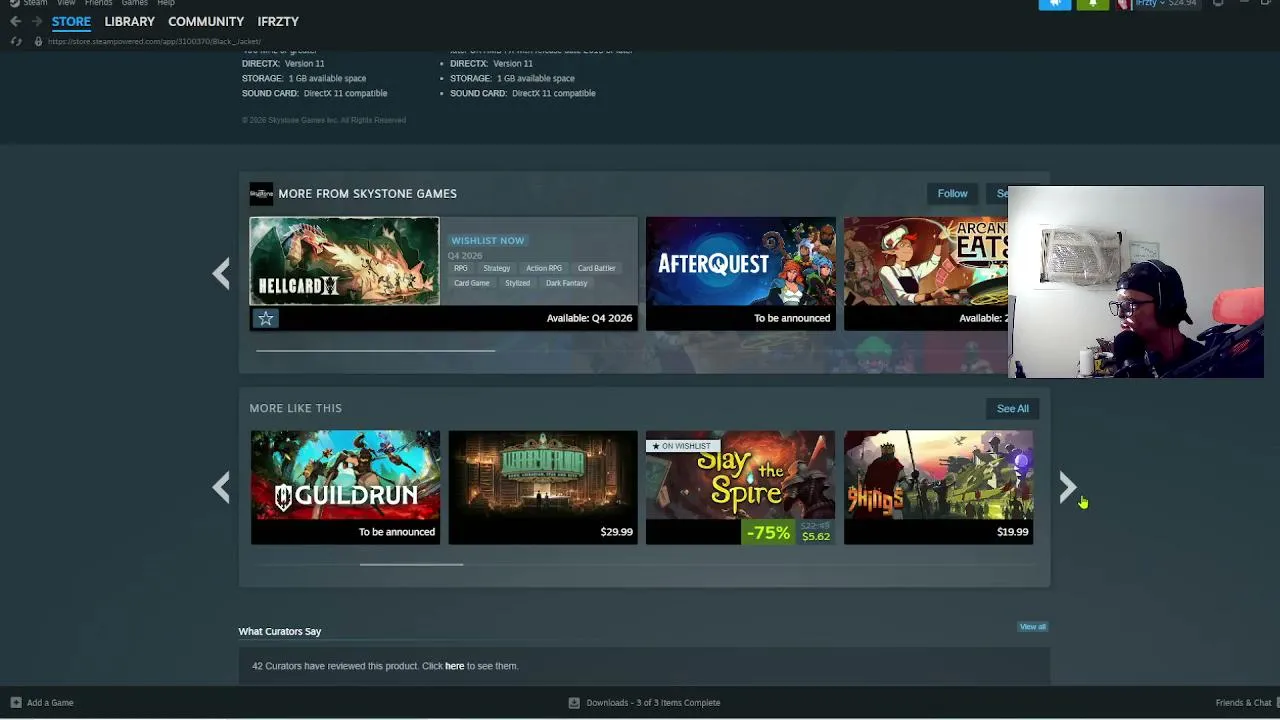The image size is (1280, 720).
Task: Click the 'MORE FROM SKYSTONE GAMES' heading
Action: tap(367, 193)
